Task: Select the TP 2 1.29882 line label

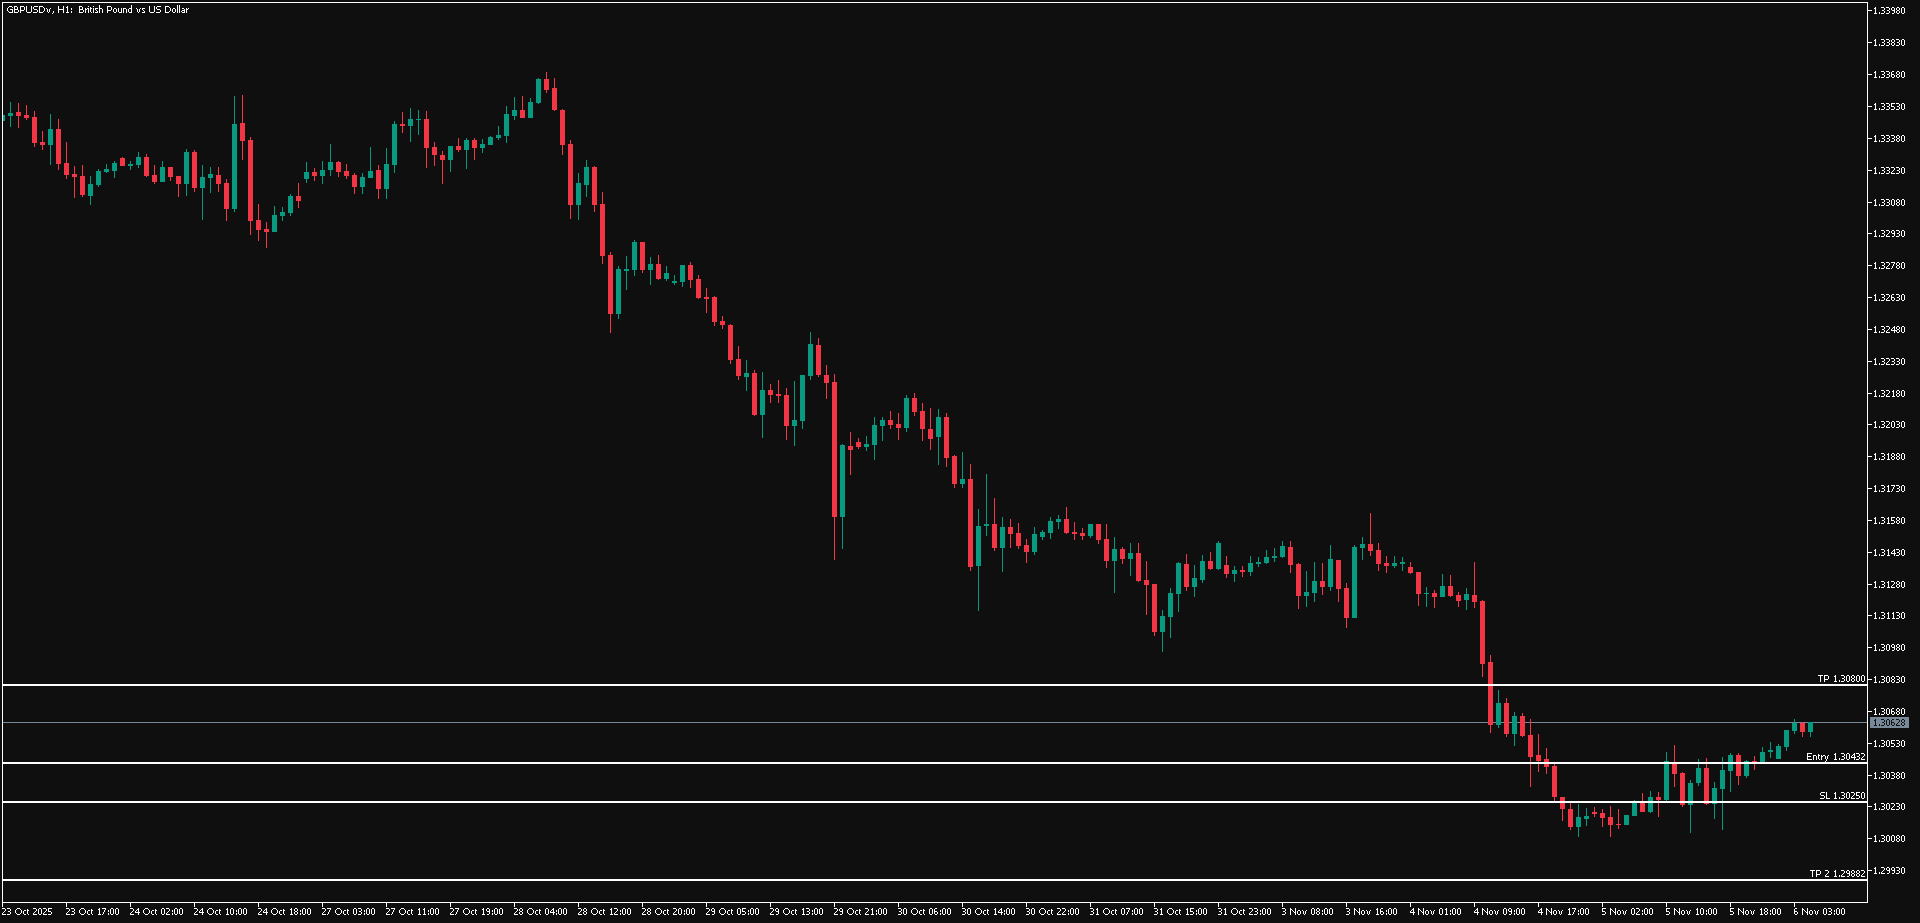Action: [x=1836, y=874]
